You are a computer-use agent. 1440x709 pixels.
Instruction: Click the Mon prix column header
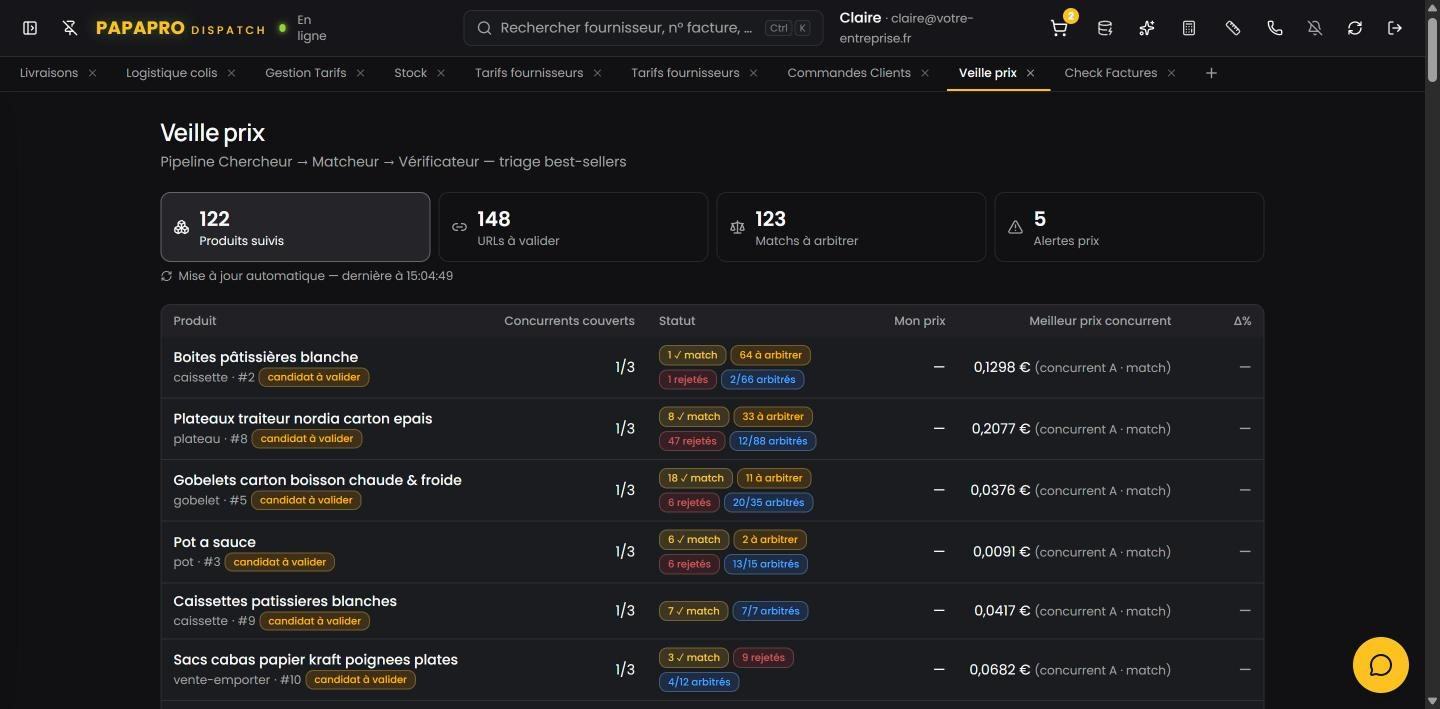point(919,321)
